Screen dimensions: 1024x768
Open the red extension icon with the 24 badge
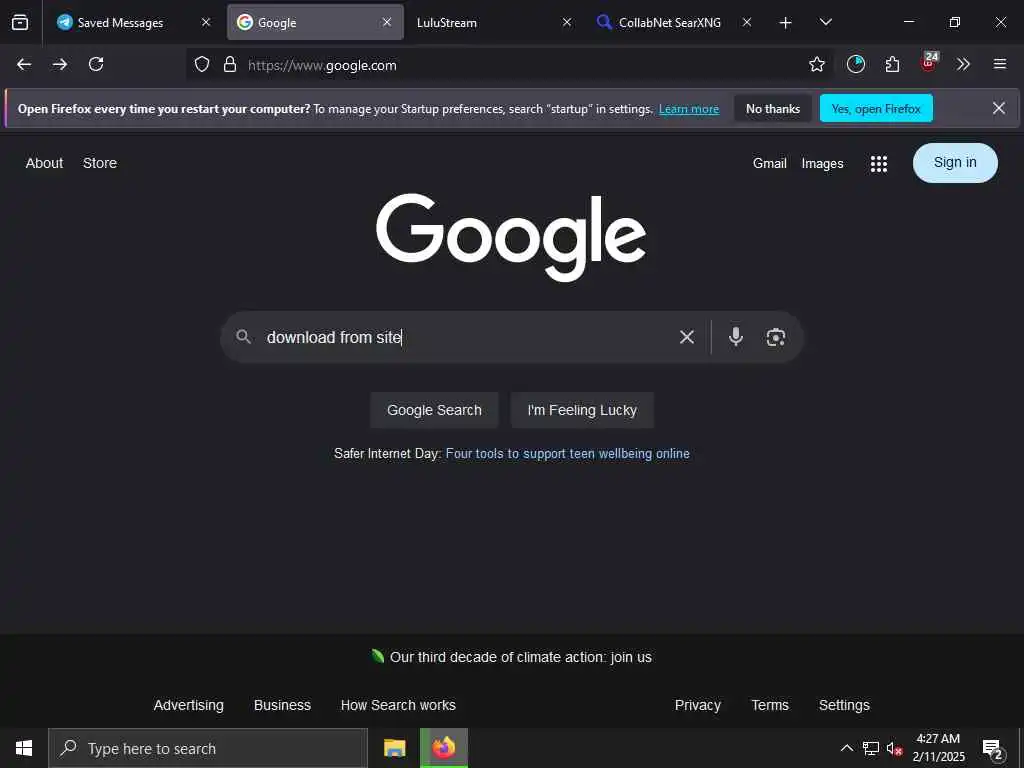click(929, 62)
